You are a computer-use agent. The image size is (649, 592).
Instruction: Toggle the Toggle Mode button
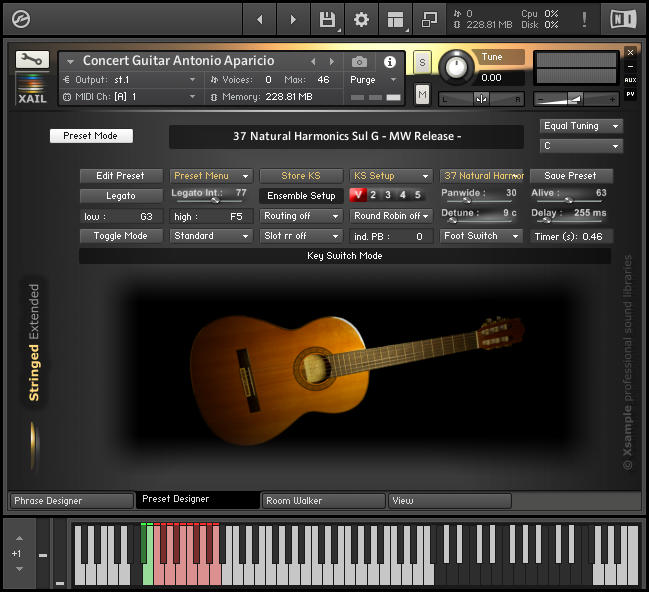coord(121,236)
